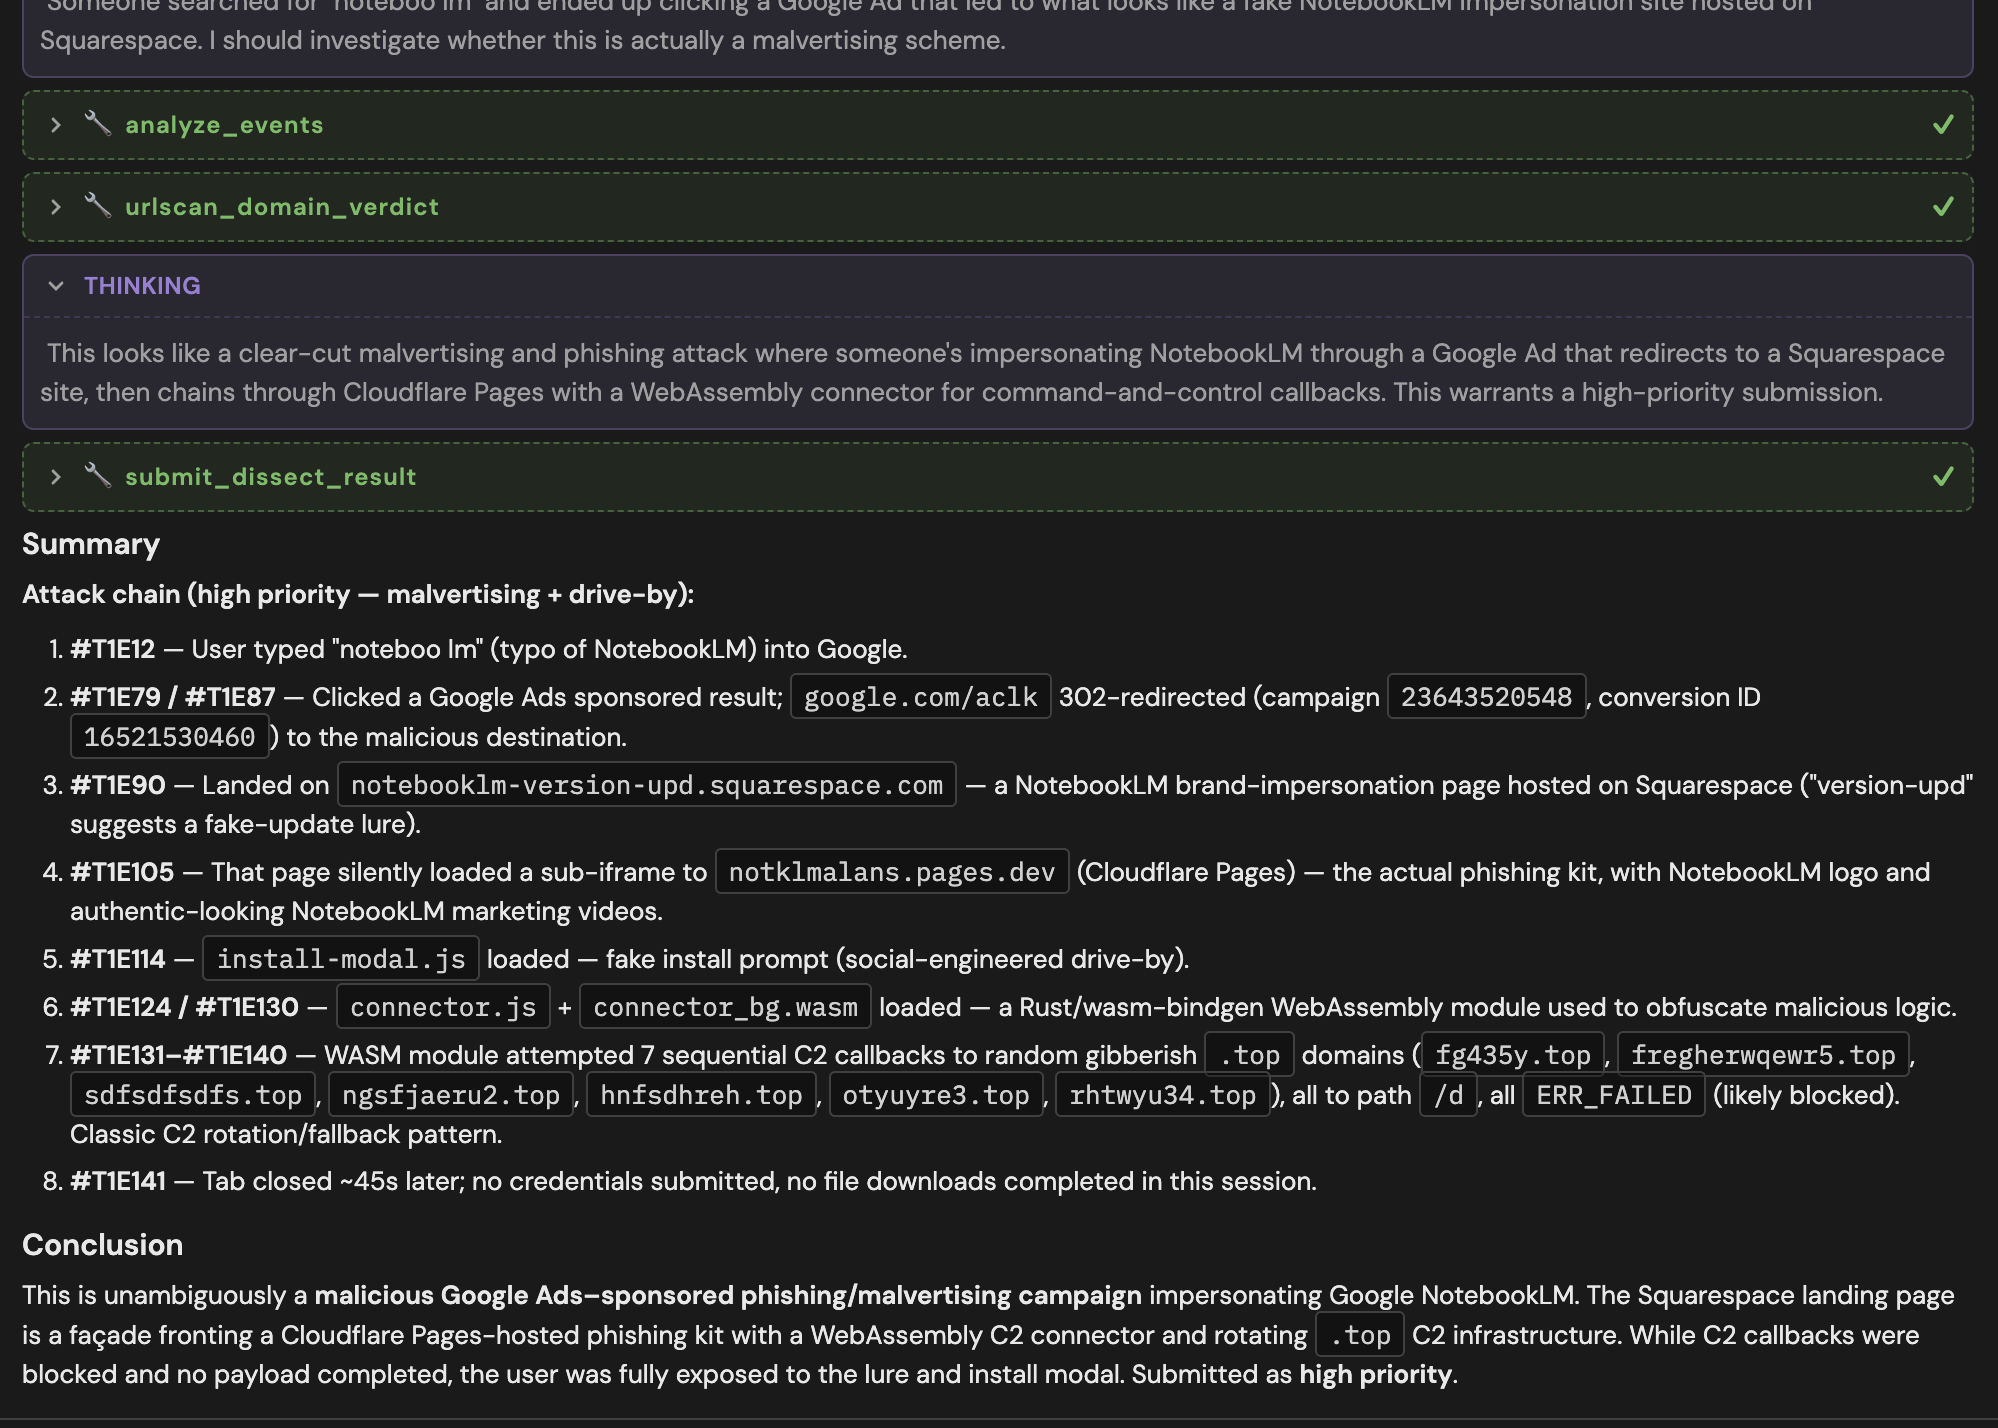Click event reference #T1E114
This screenshot has width=1998, height=1428.
coord(118,959)
